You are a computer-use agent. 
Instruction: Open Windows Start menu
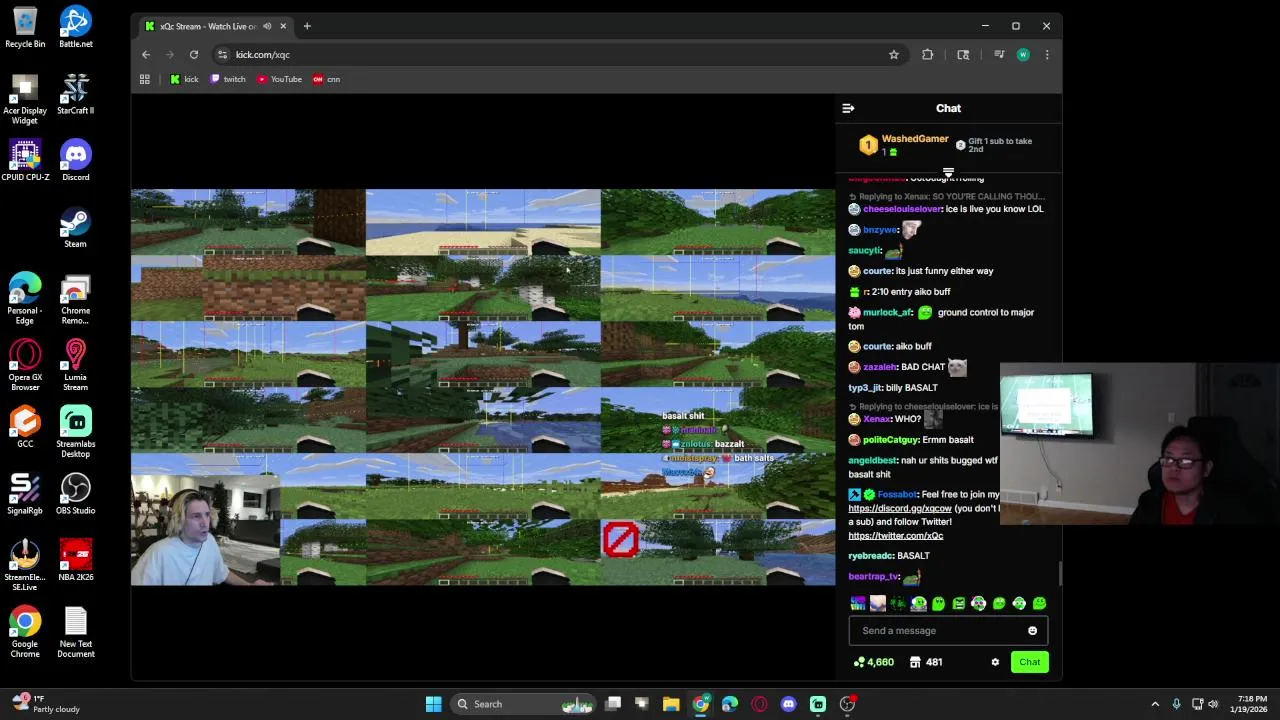pyautogui.click(x=433, y=704)
